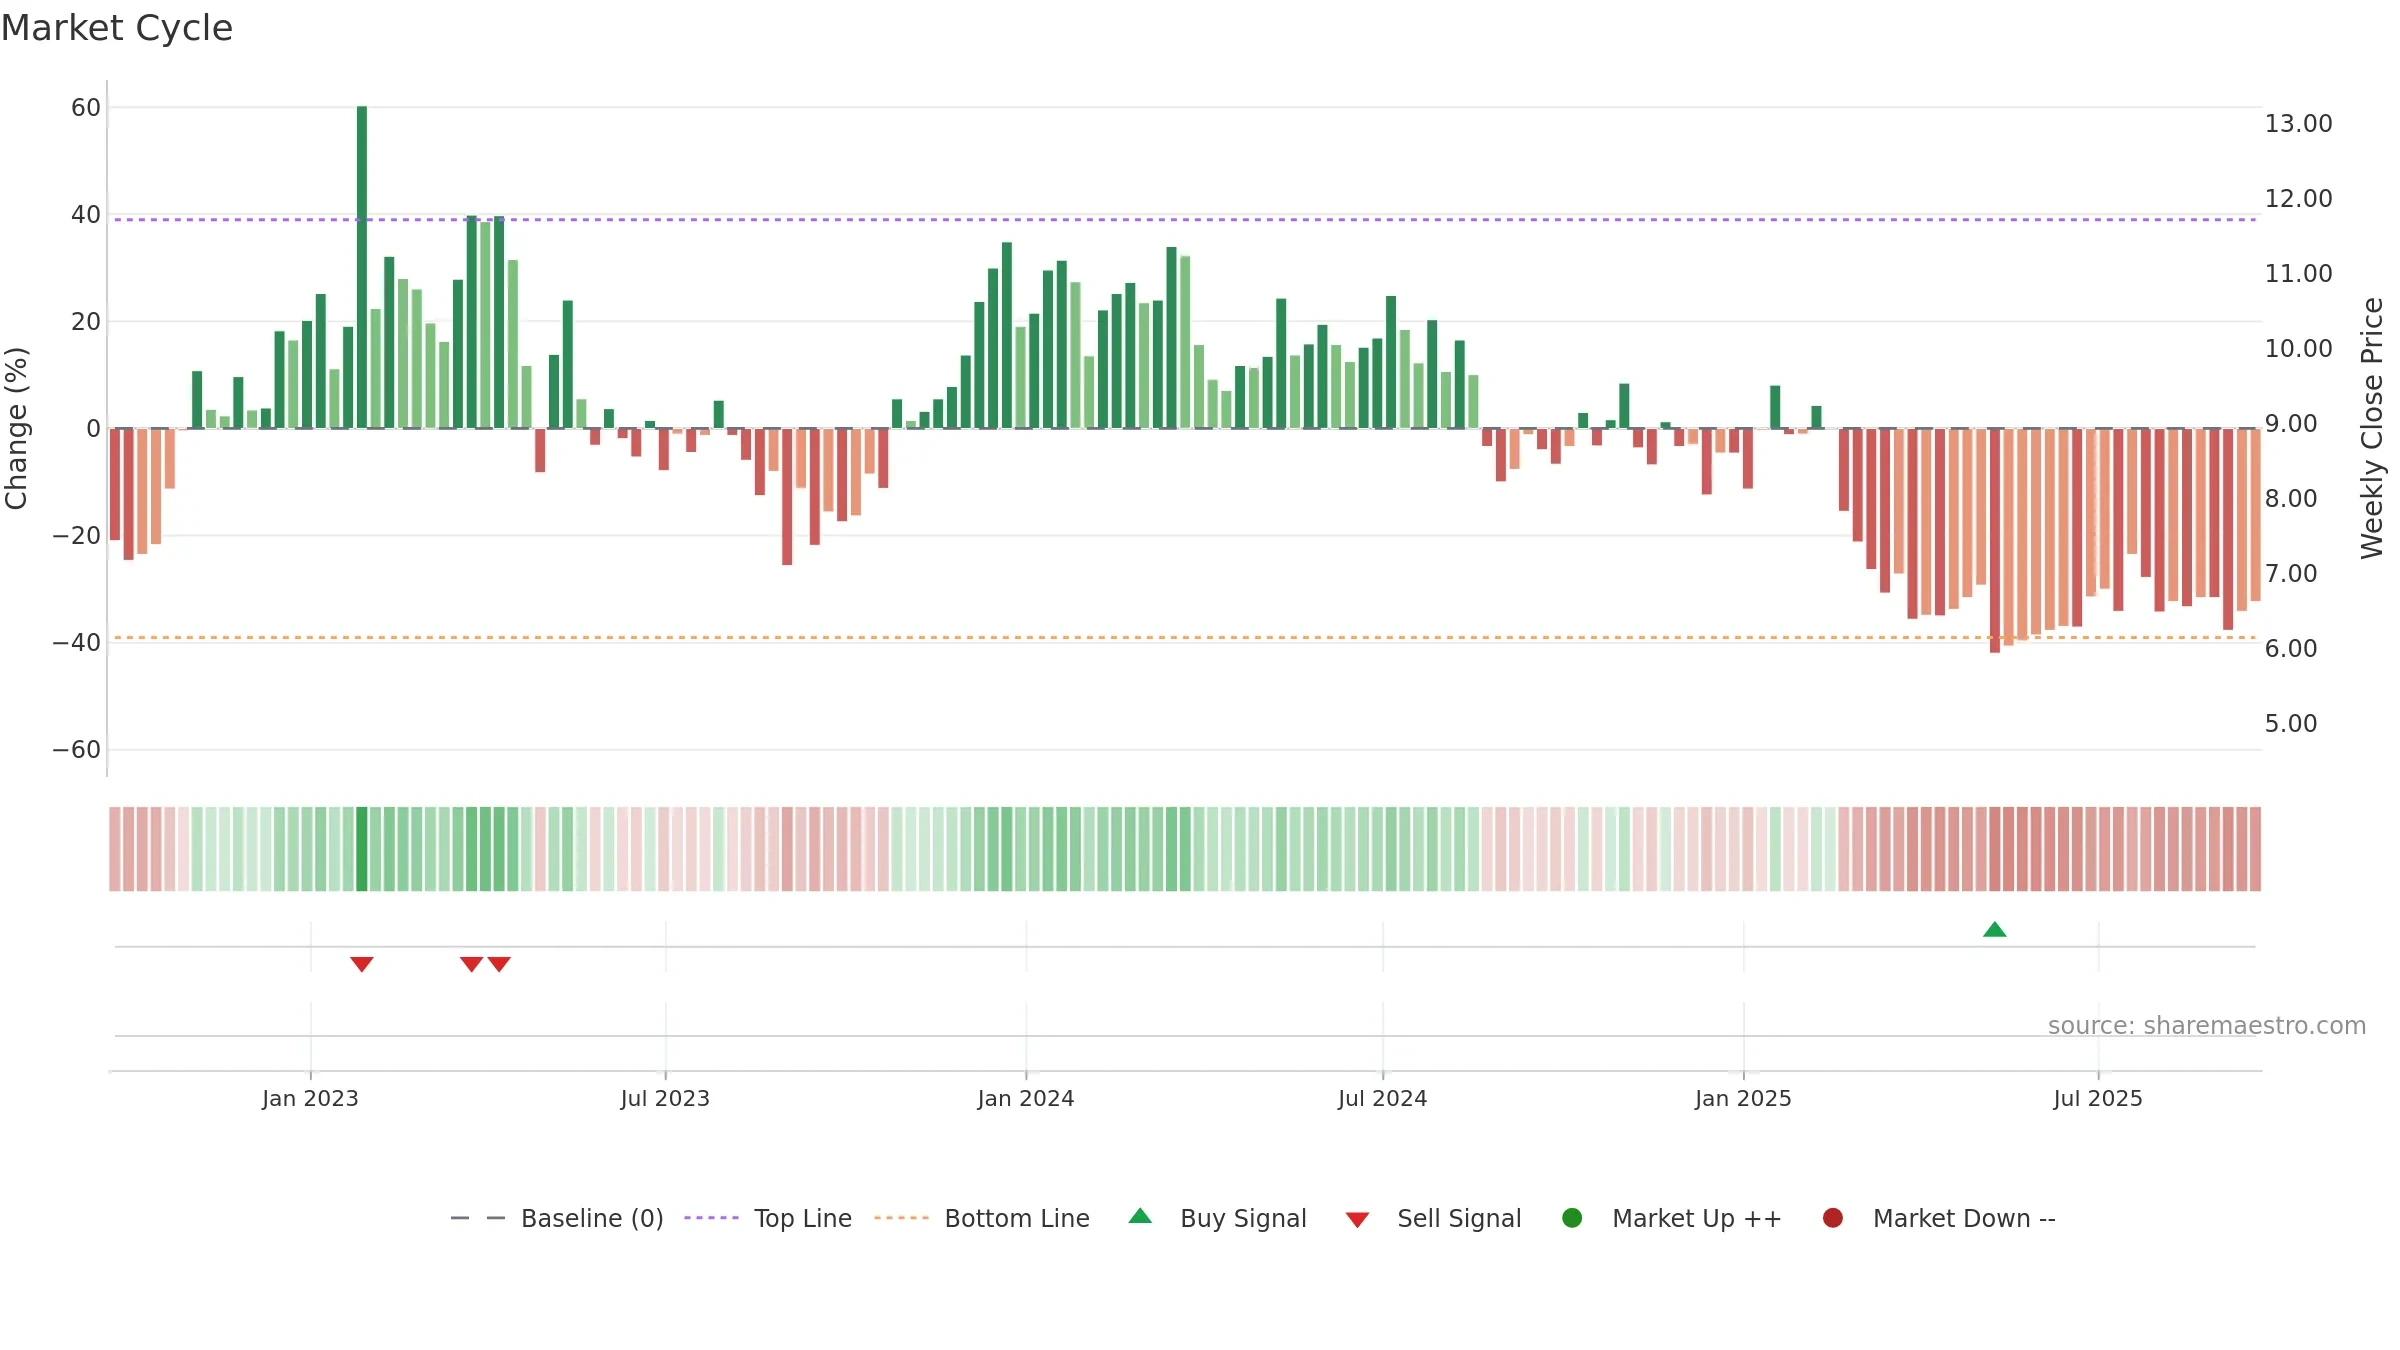Viewport: 2400px width, 1350px height.
Task: Click the orange dotted Bottom Line
Action: pos(1185,637)
